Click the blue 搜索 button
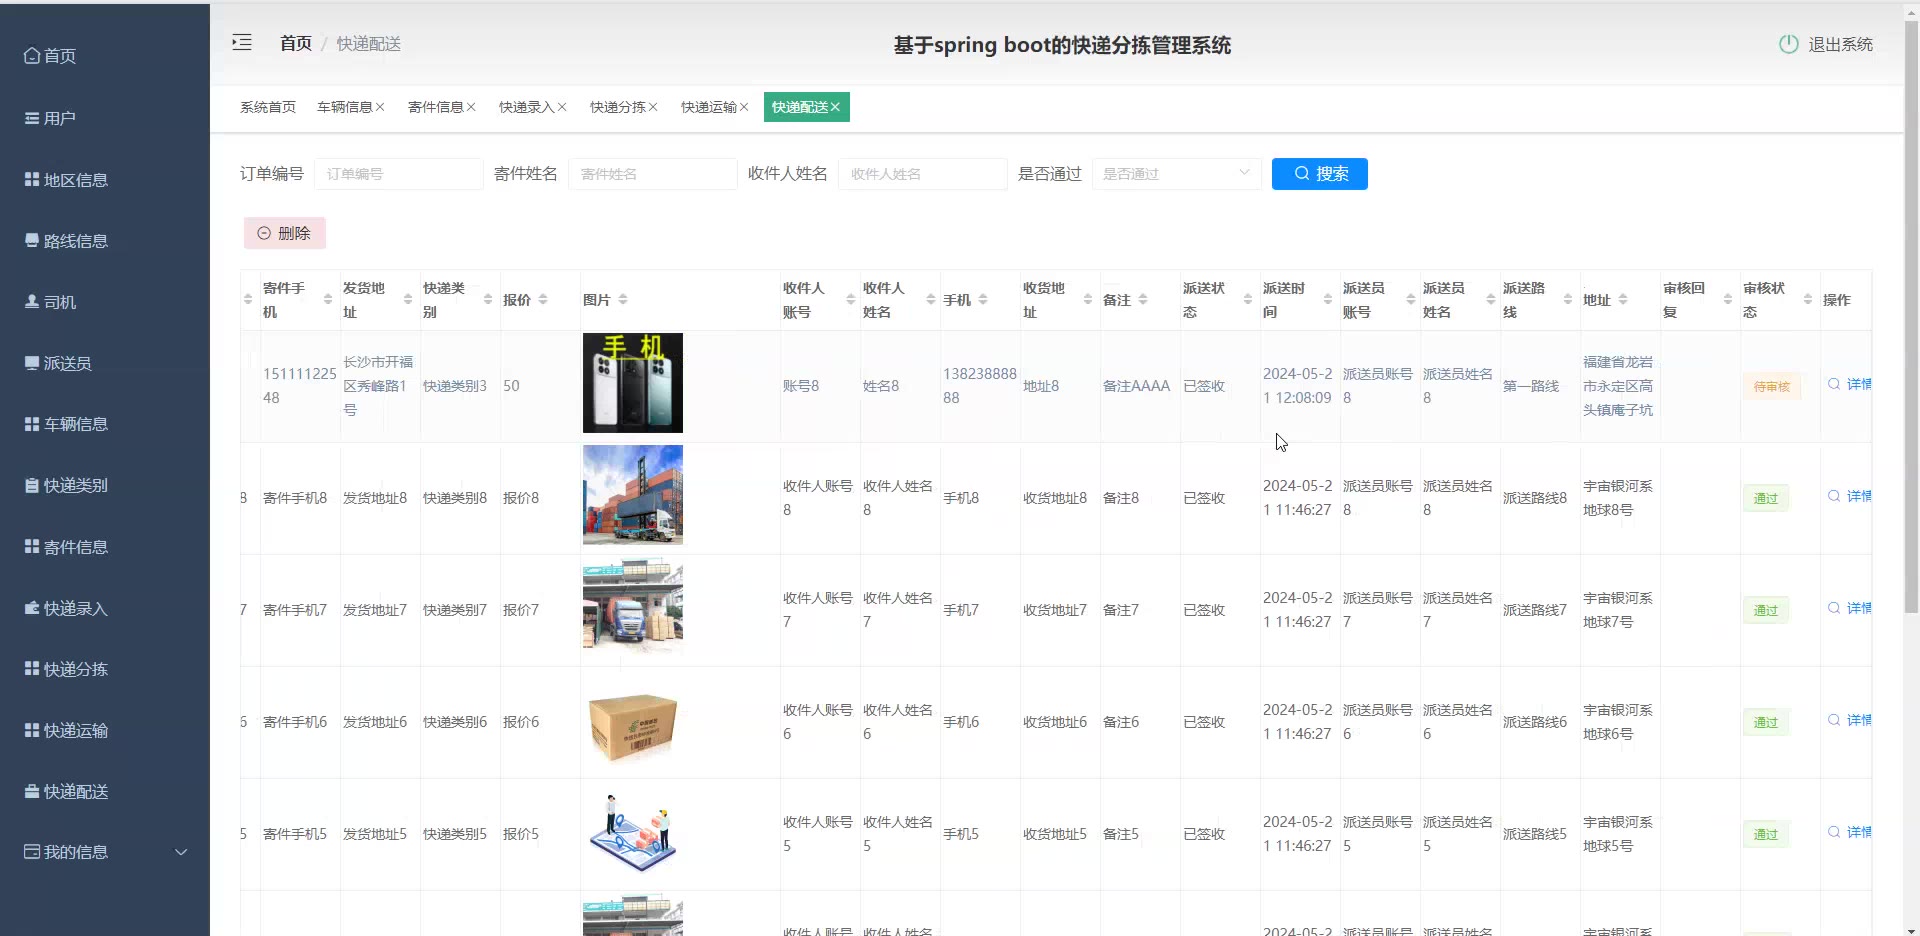The height and width of the screenshot is (936, 1920). coord(1320,174)
